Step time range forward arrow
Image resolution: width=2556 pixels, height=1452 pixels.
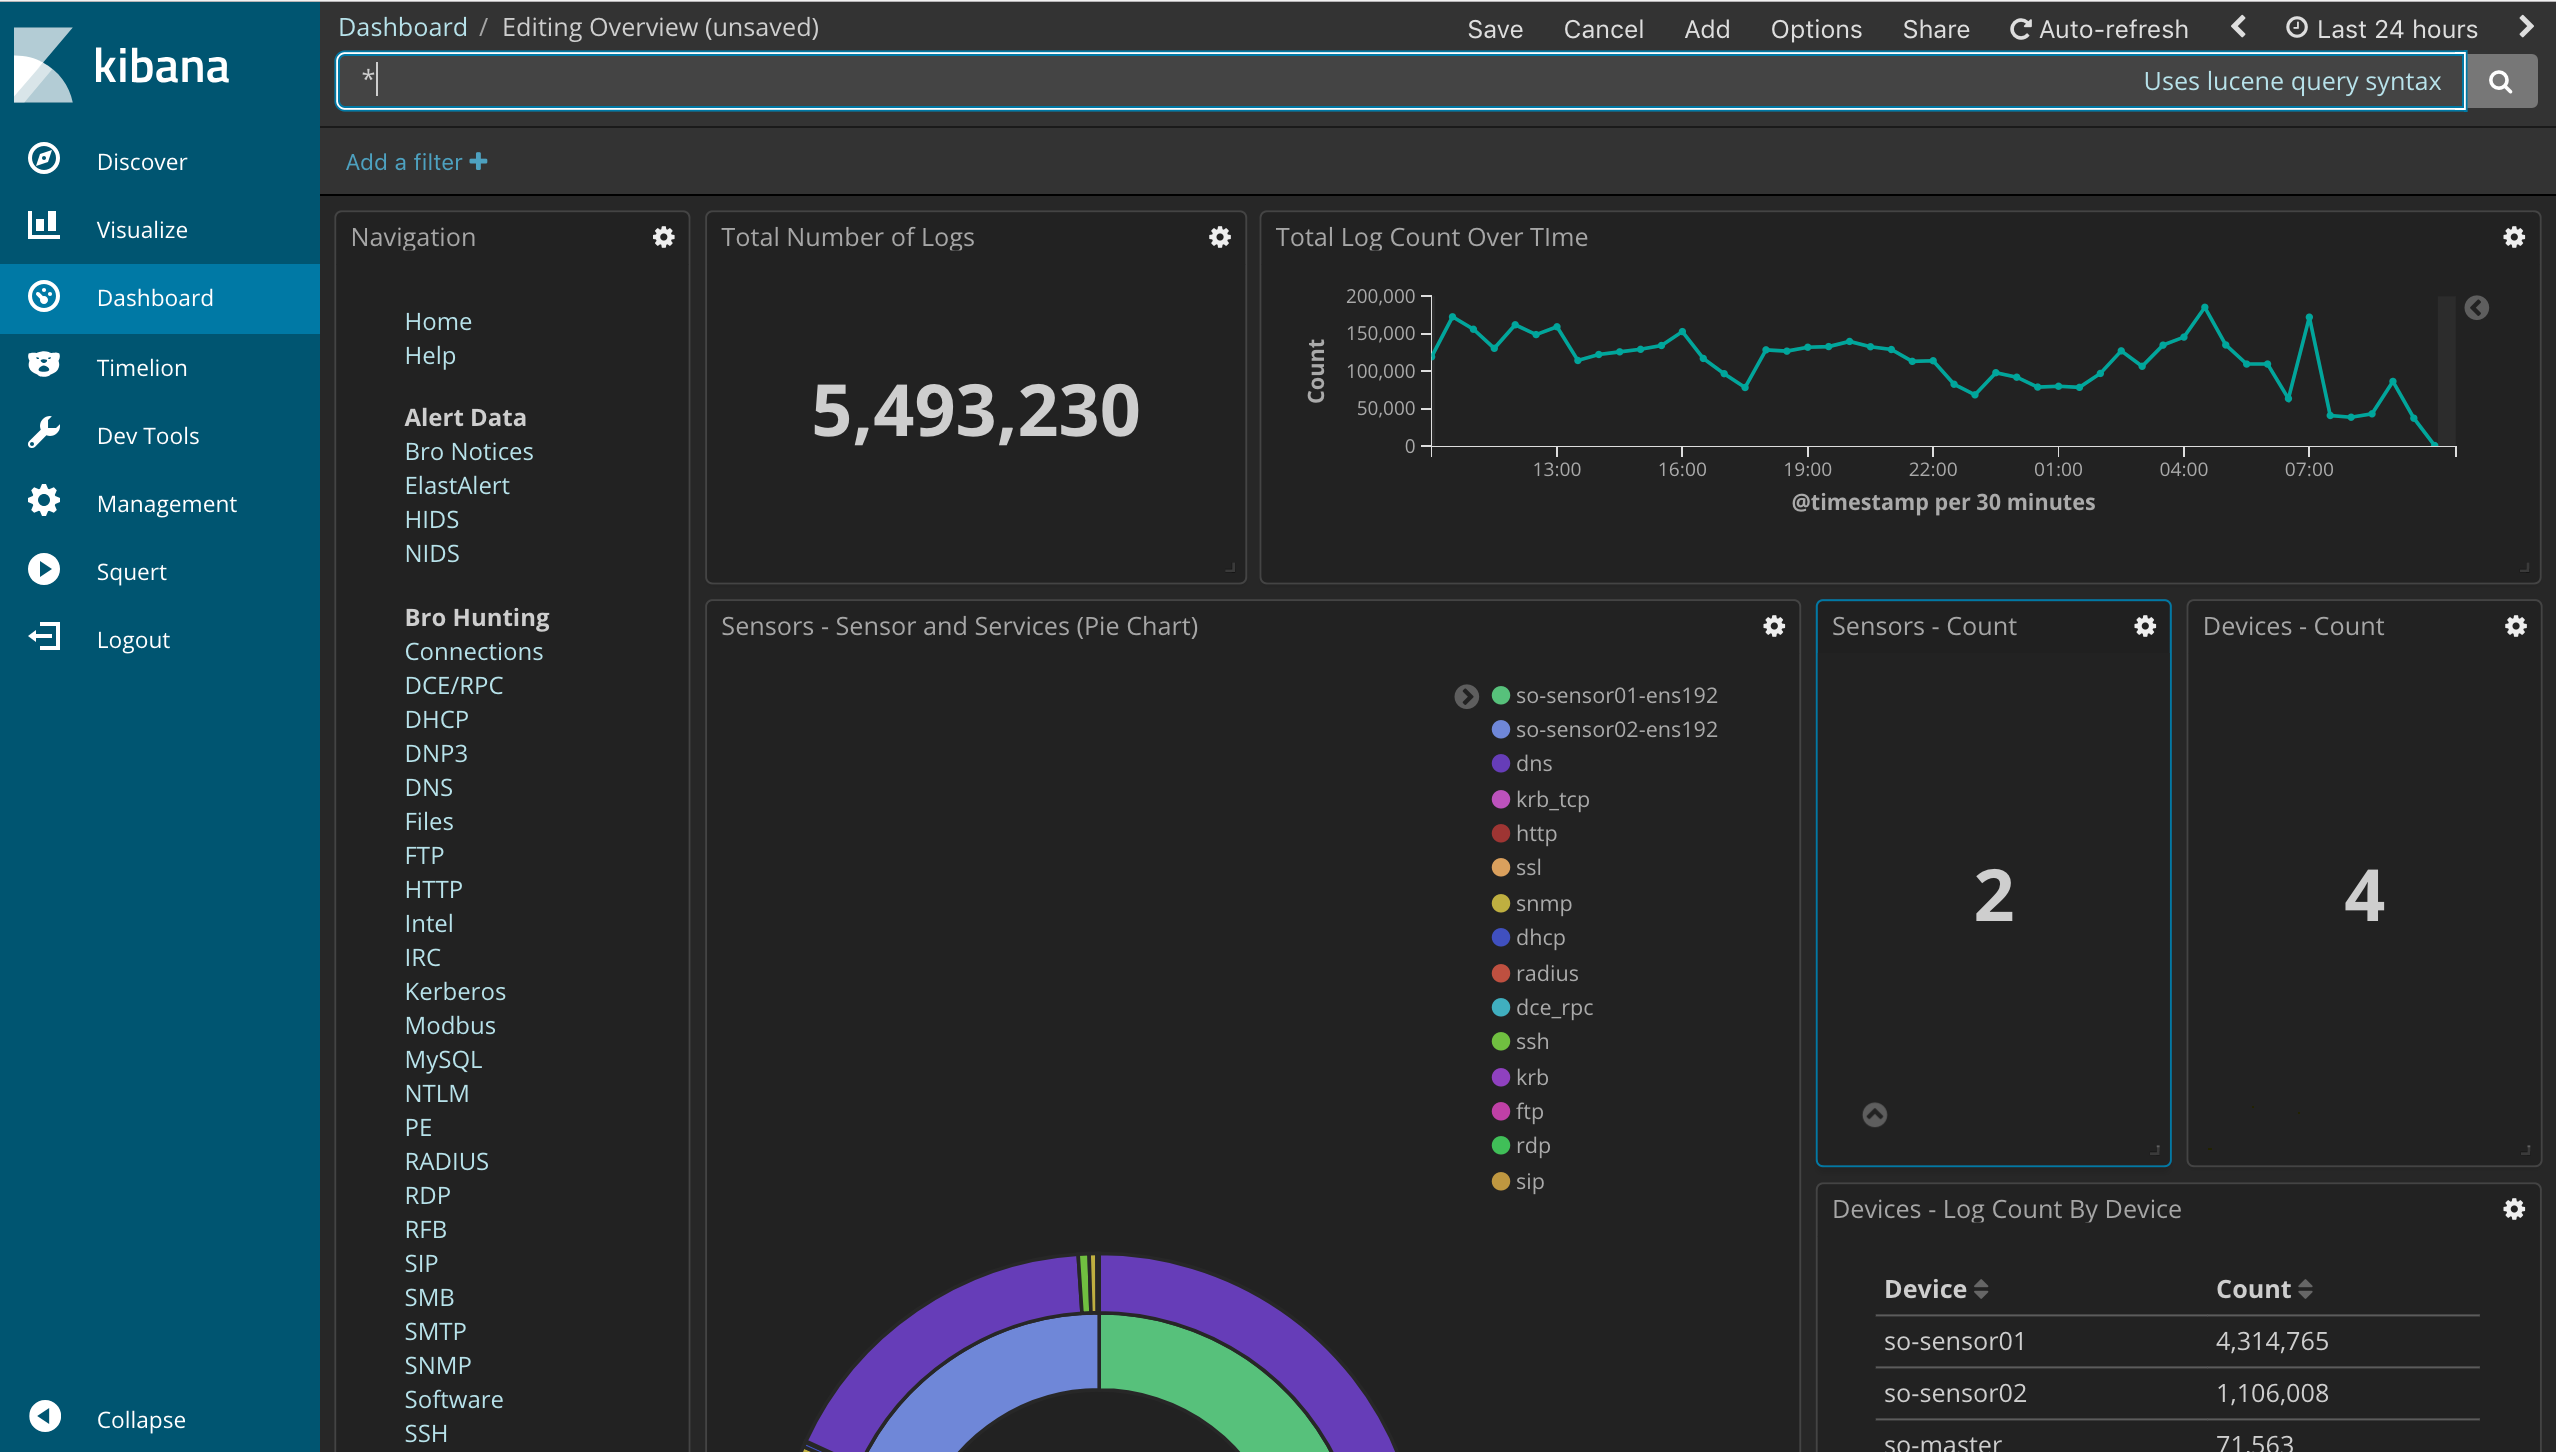(2526, 27)
